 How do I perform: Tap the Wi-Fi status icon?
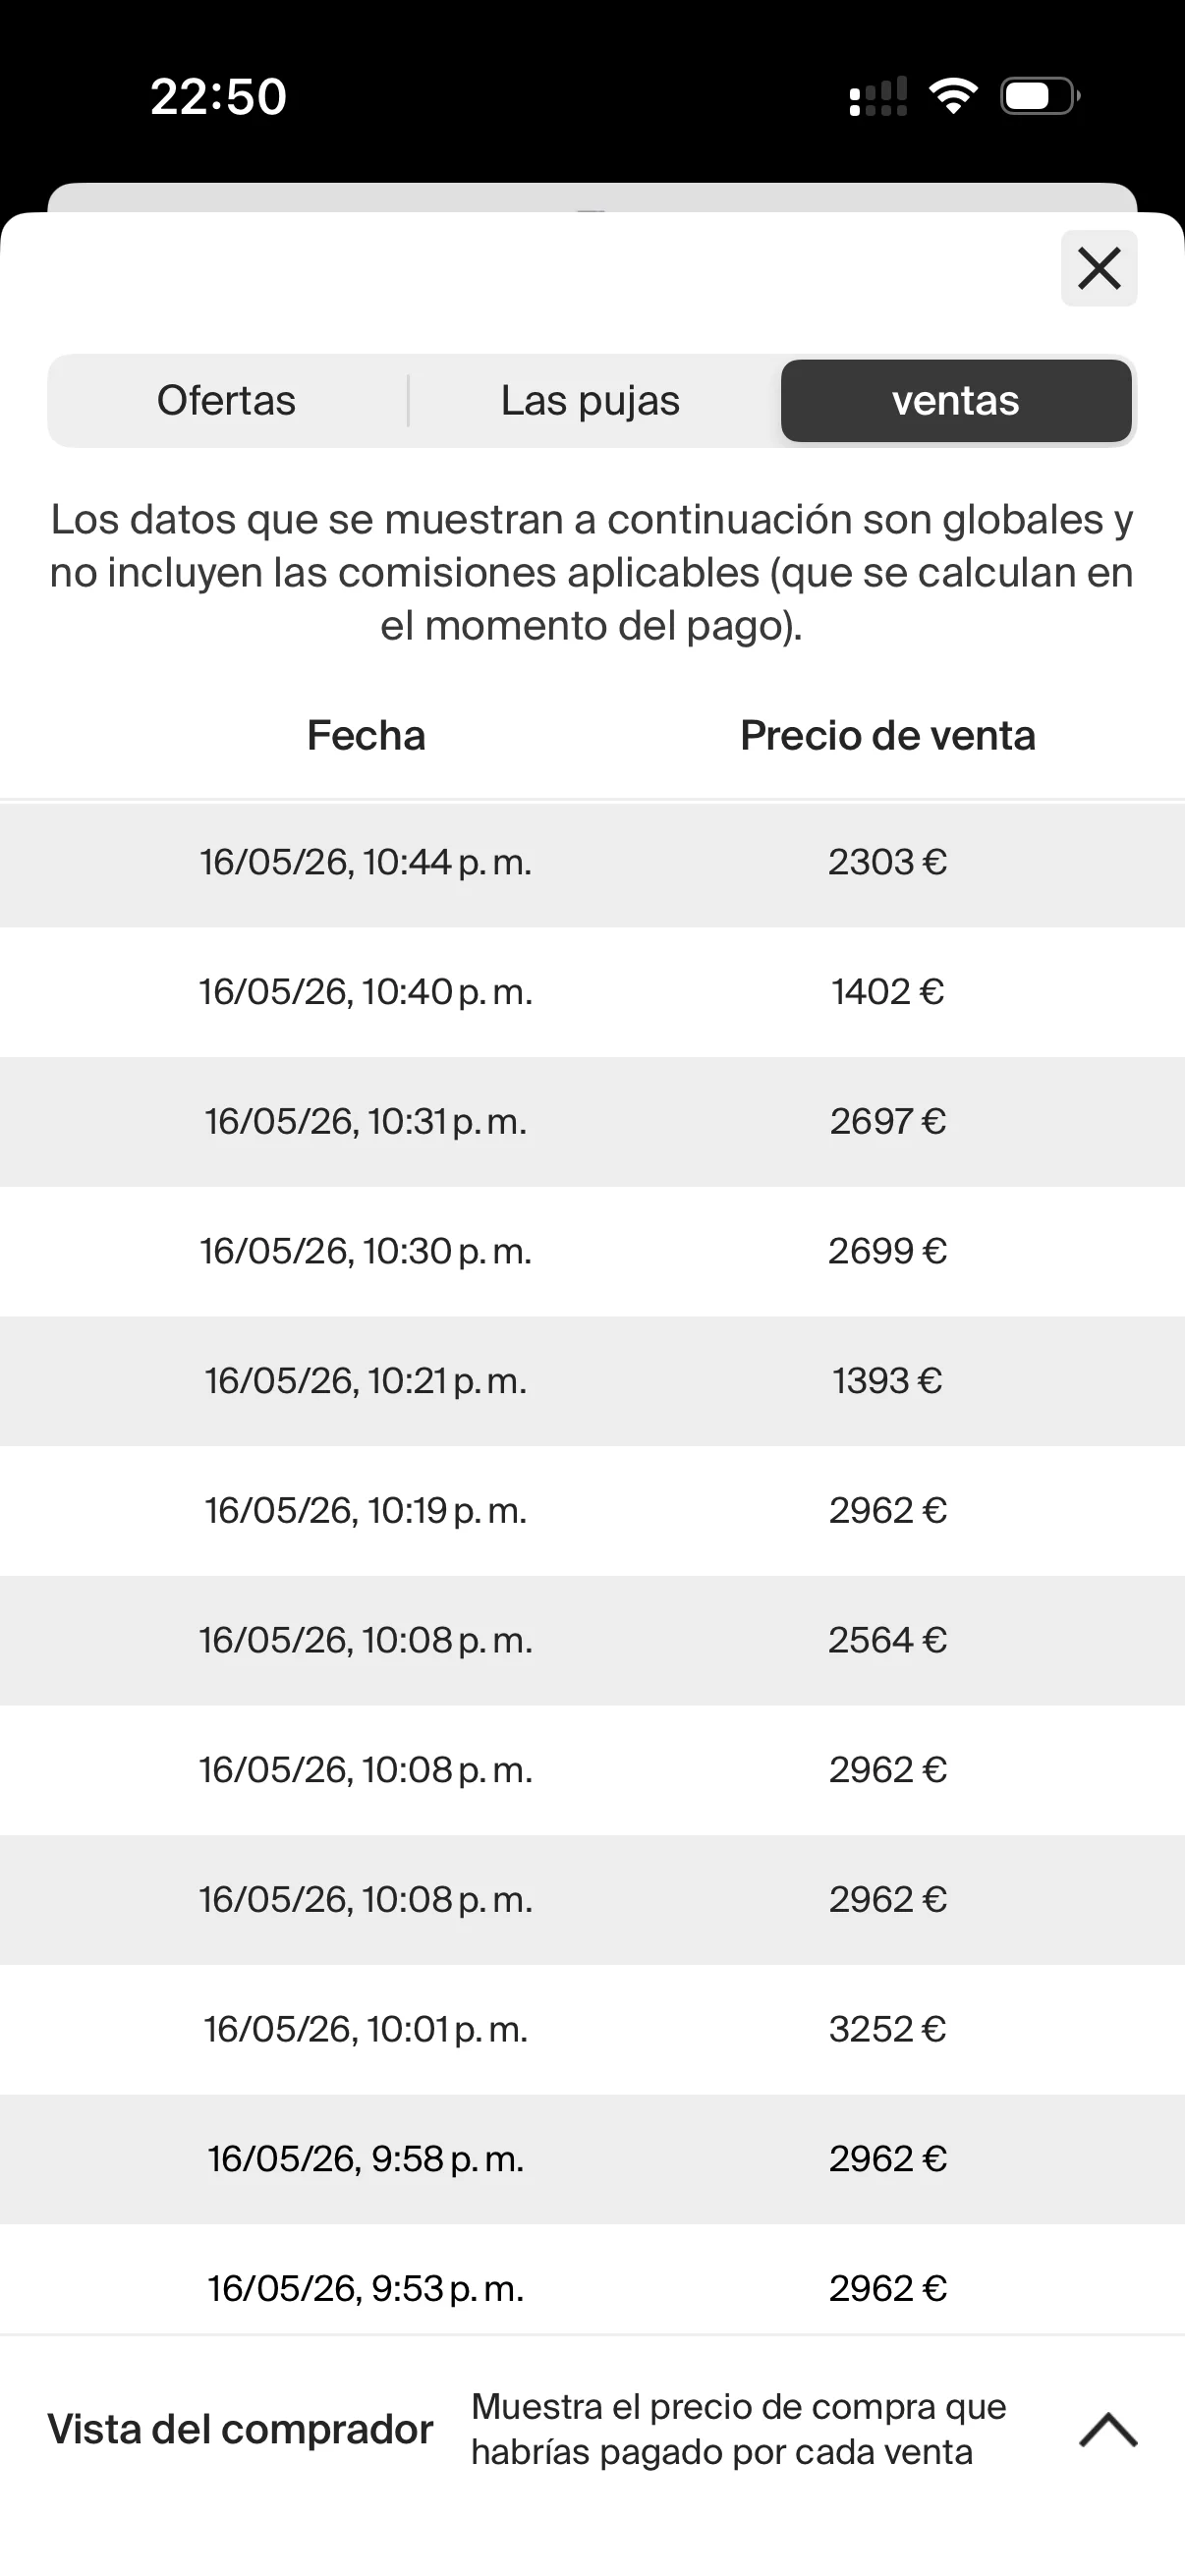click(953, 96)
